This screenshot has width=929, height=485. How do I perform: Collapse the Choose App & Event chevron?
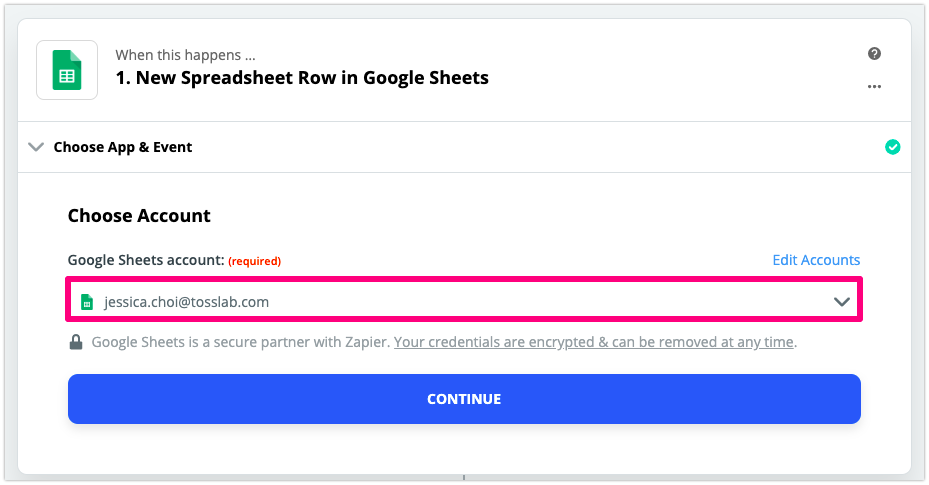[x=36, y=147]
